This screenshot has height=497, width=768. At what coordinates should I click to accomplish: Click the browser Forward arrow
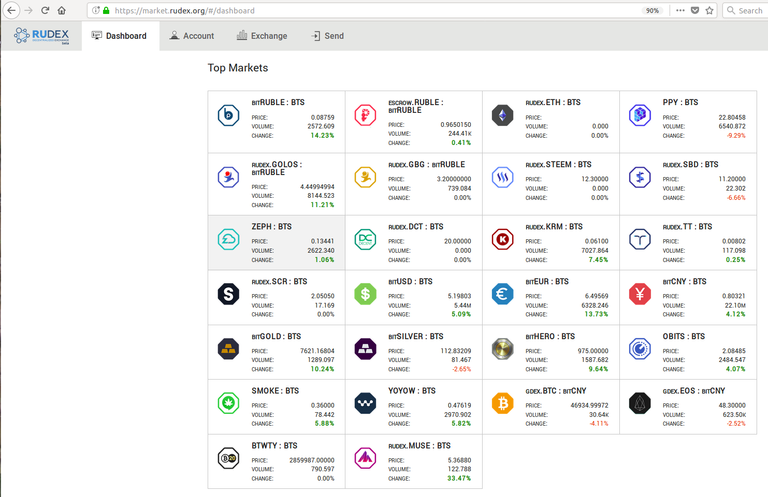pos(28,10)
